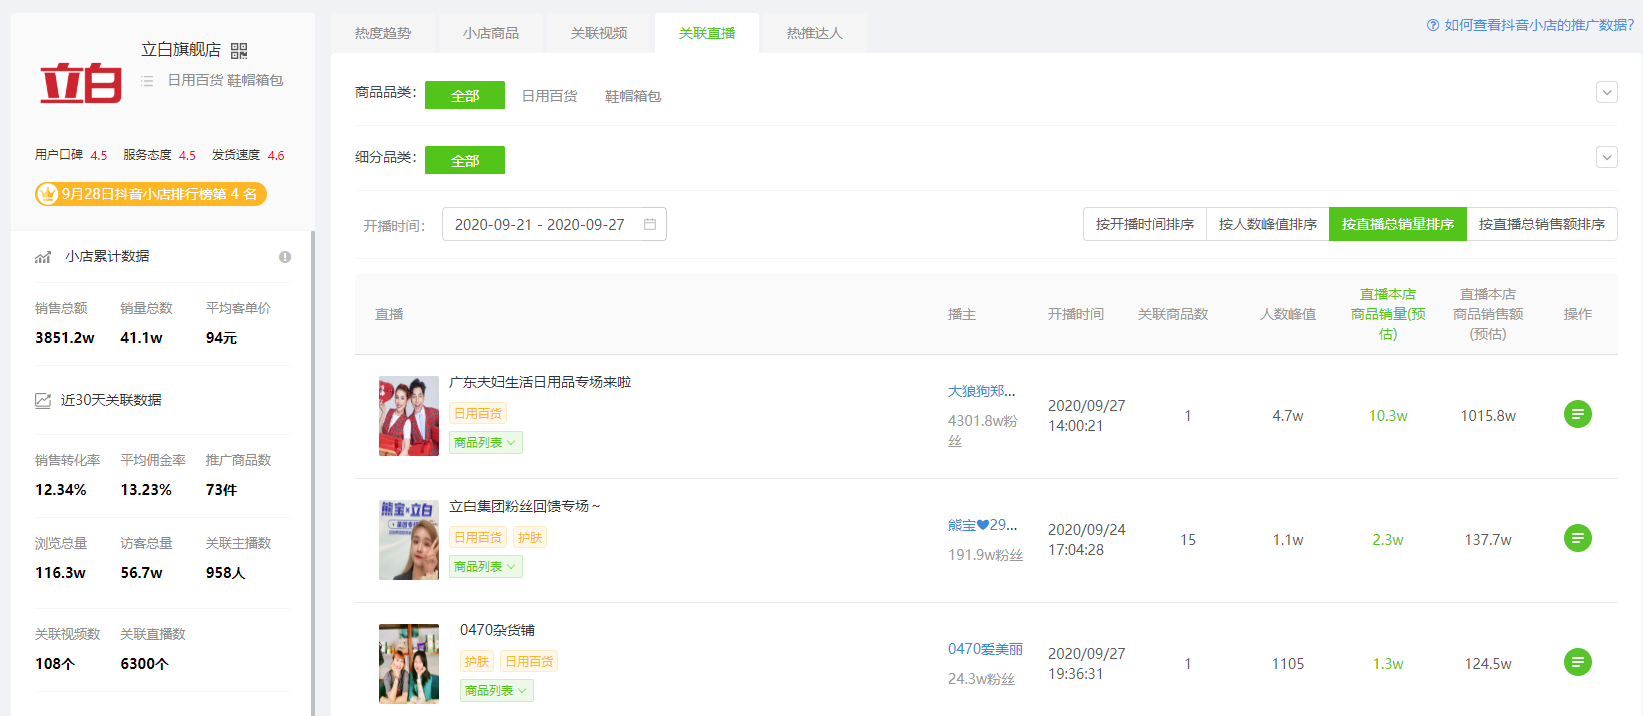Select 全部 in 细分品类 filter
This screenshot has width=1643, height=716.
click(465, 160)
